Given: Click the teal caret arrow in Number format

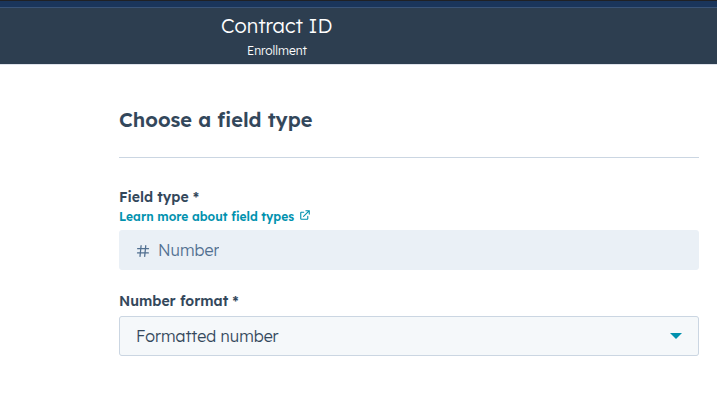Looking at the screenshot, I should coord(676,336).
